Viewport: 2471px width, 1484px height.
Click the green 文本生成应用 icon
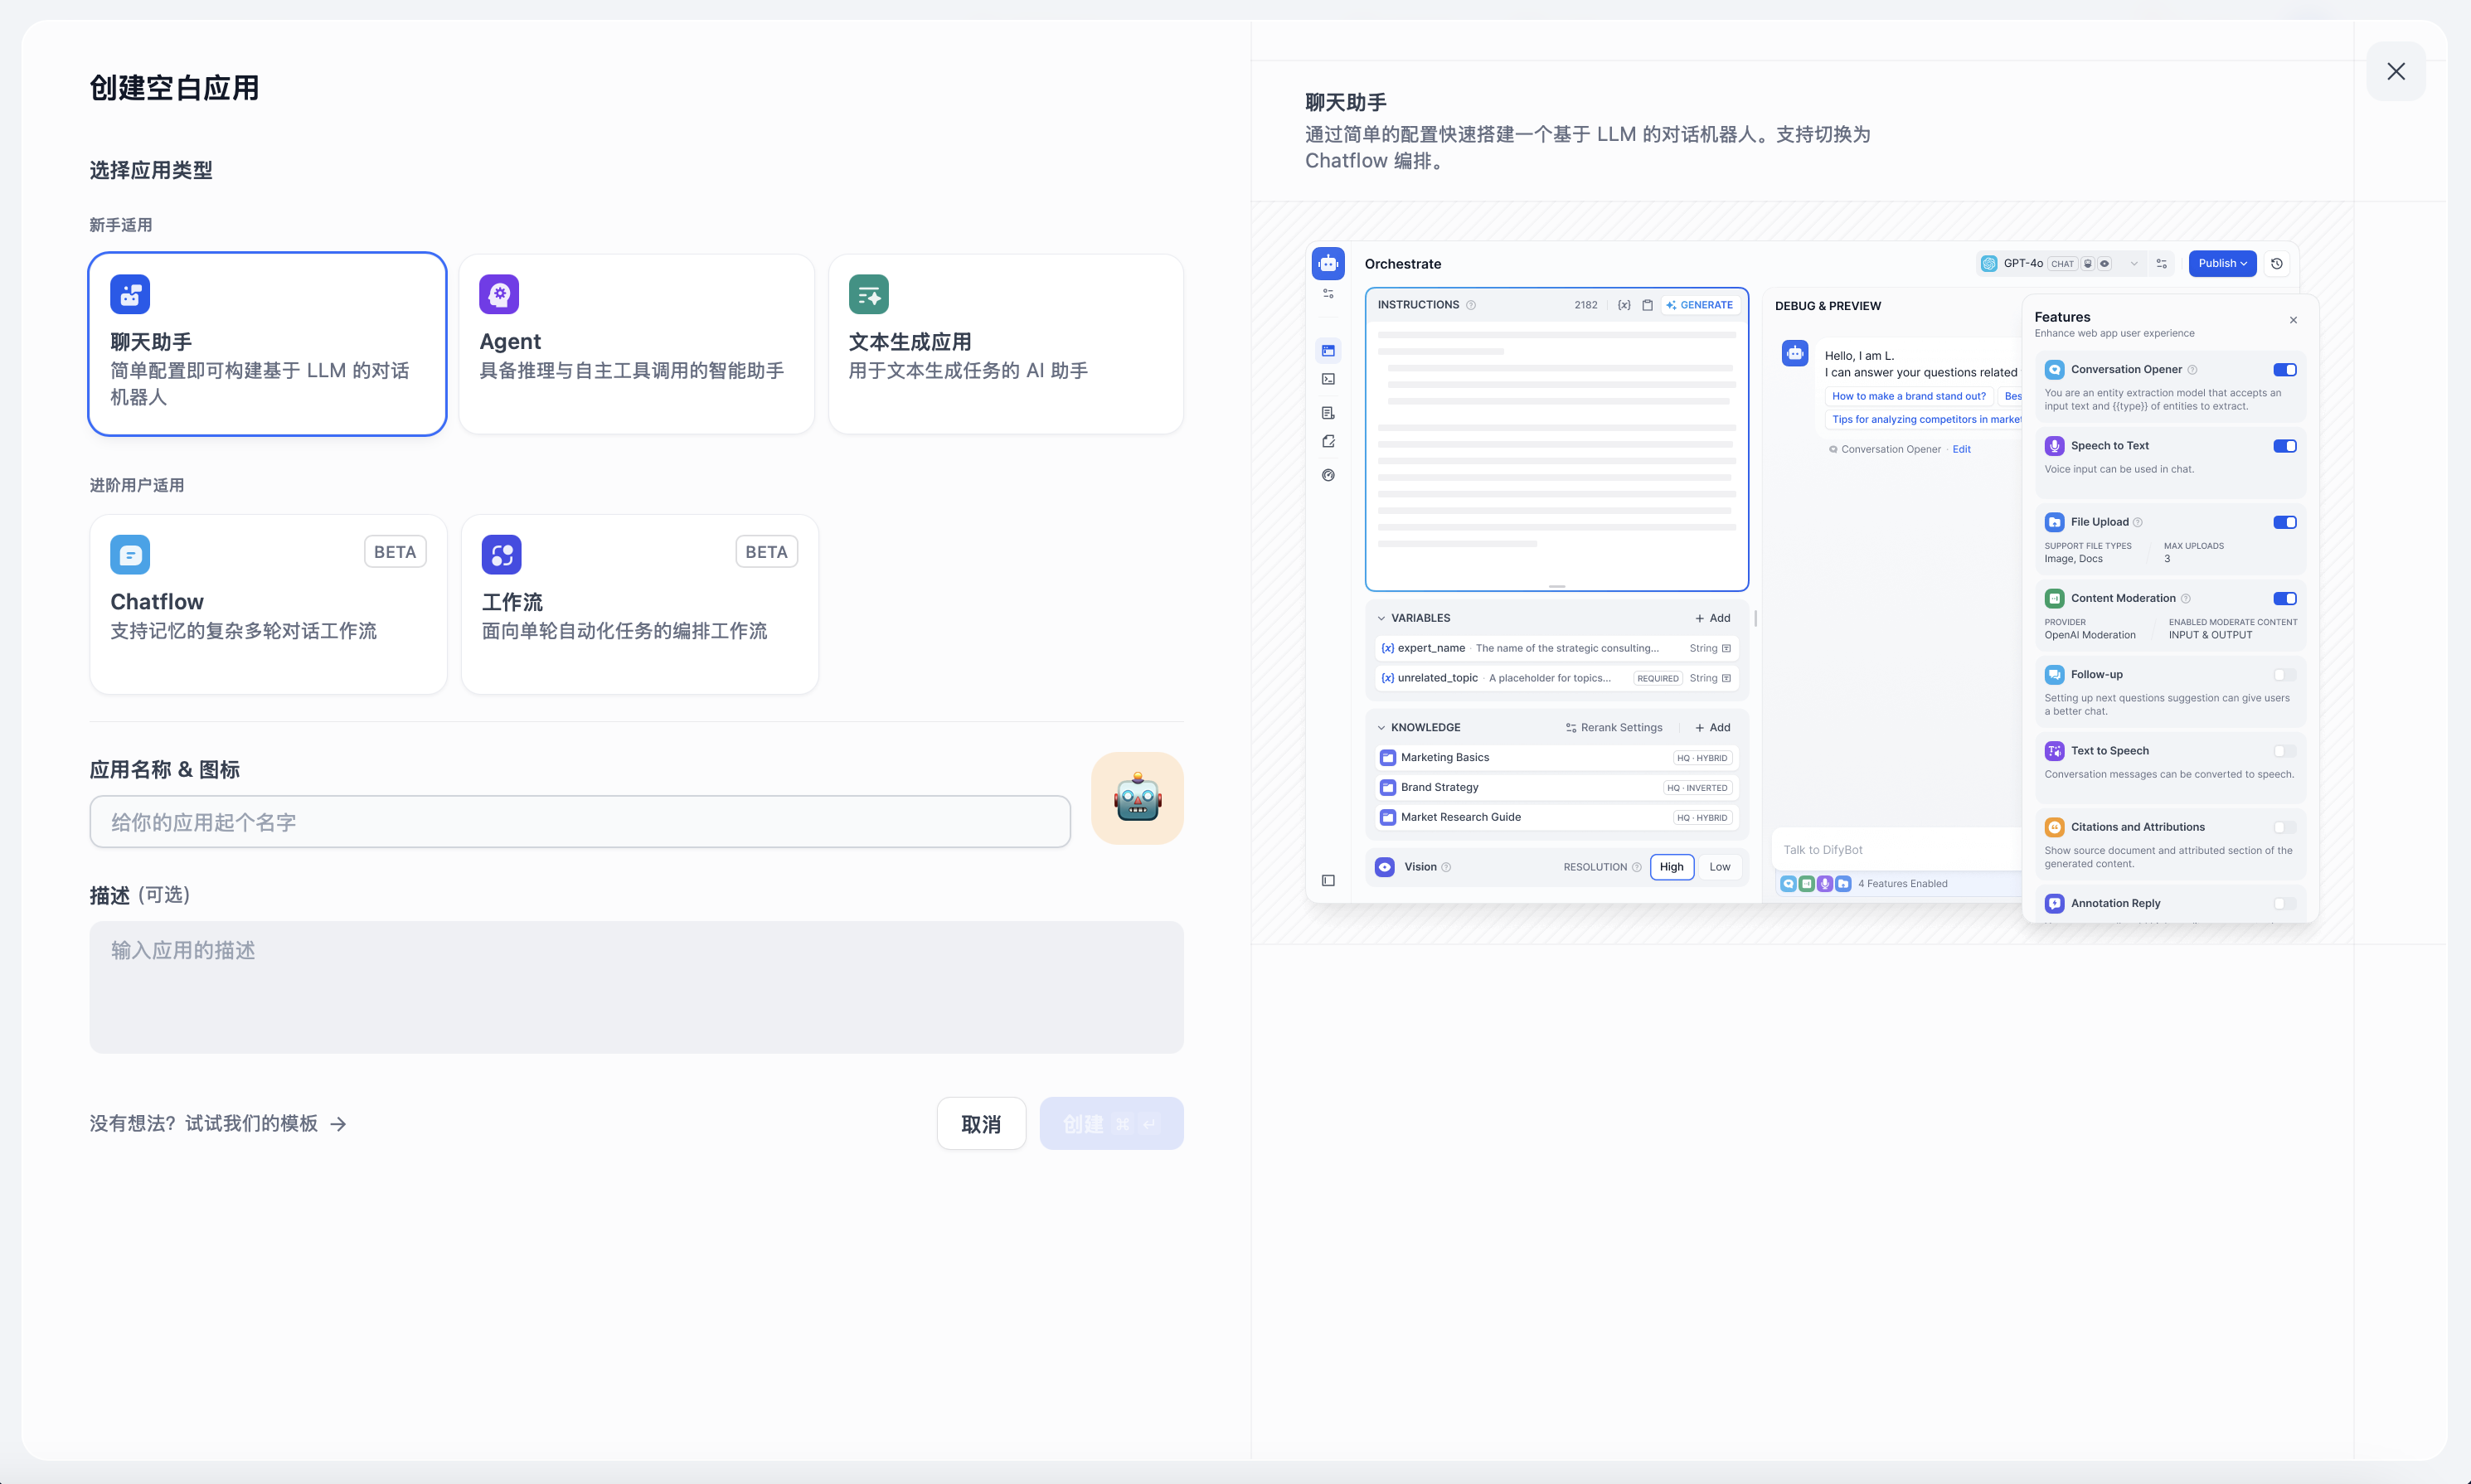[868, 294]
